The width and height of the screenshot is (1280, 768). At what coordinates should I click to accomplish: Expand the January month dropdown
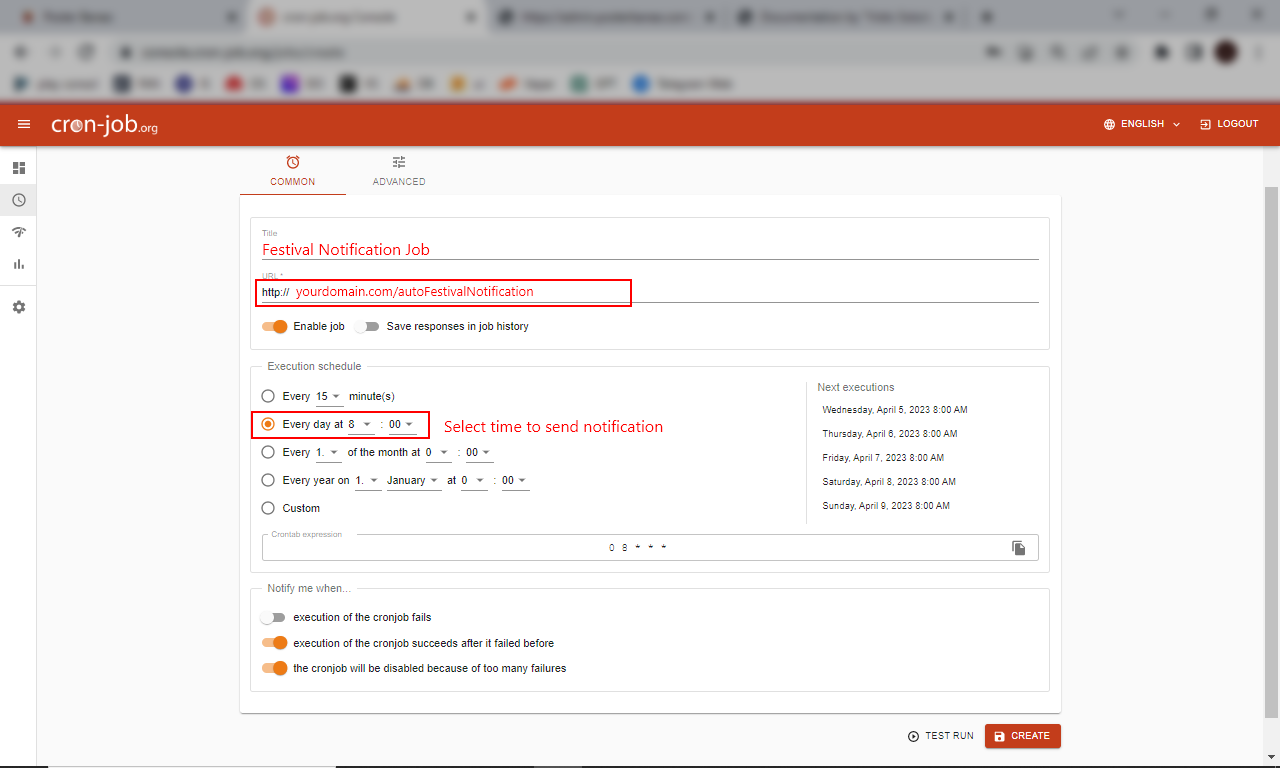[x=413, y=481]
